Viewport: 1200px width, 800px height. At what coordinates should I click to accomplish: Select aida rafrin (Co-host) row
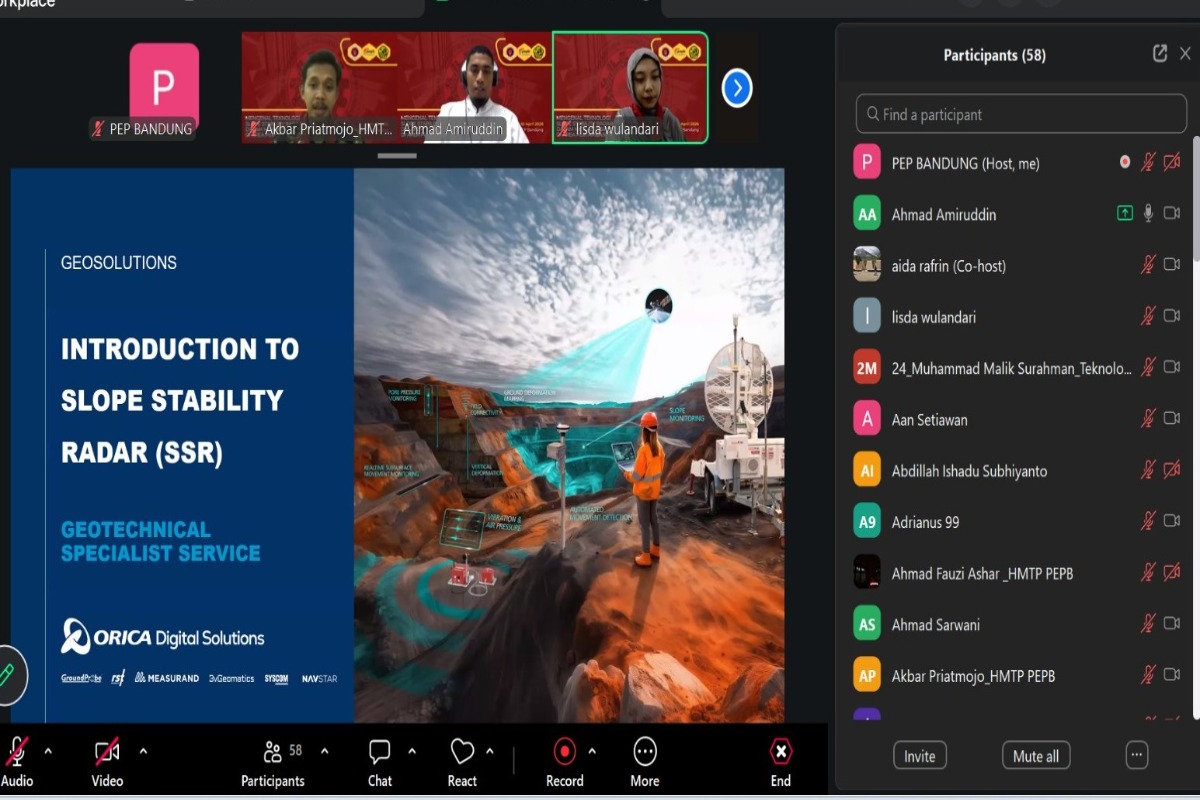[1018, 265]
